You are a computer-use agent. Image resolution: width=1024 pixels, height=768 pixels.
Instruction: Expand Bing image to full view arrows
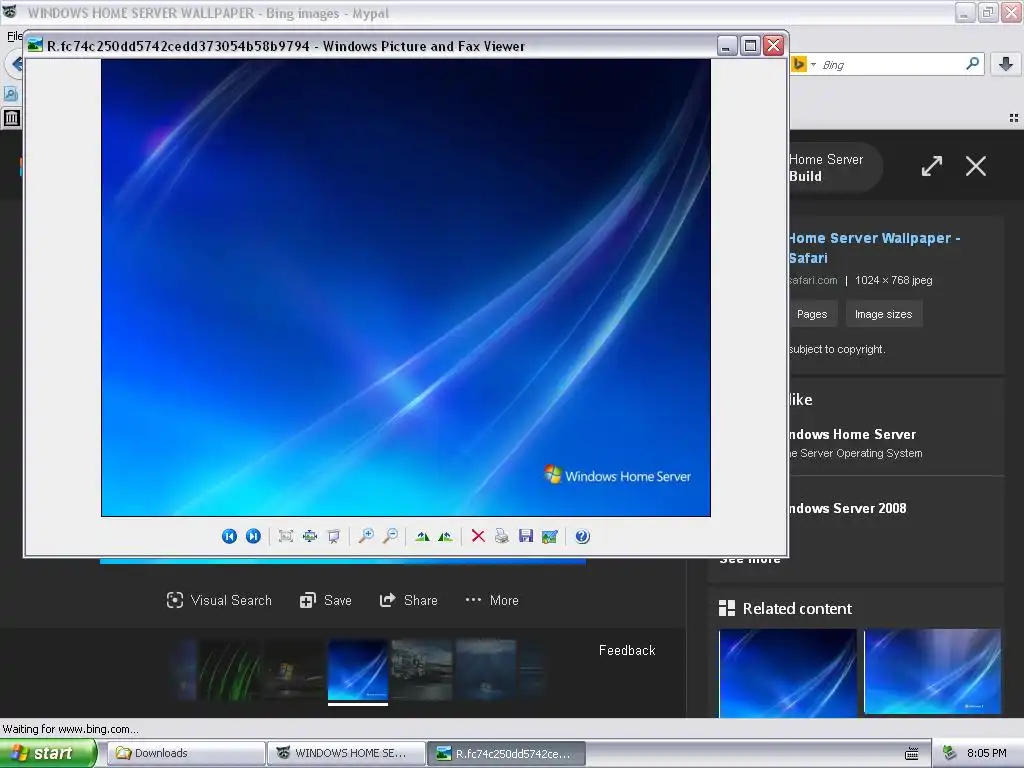932,166
